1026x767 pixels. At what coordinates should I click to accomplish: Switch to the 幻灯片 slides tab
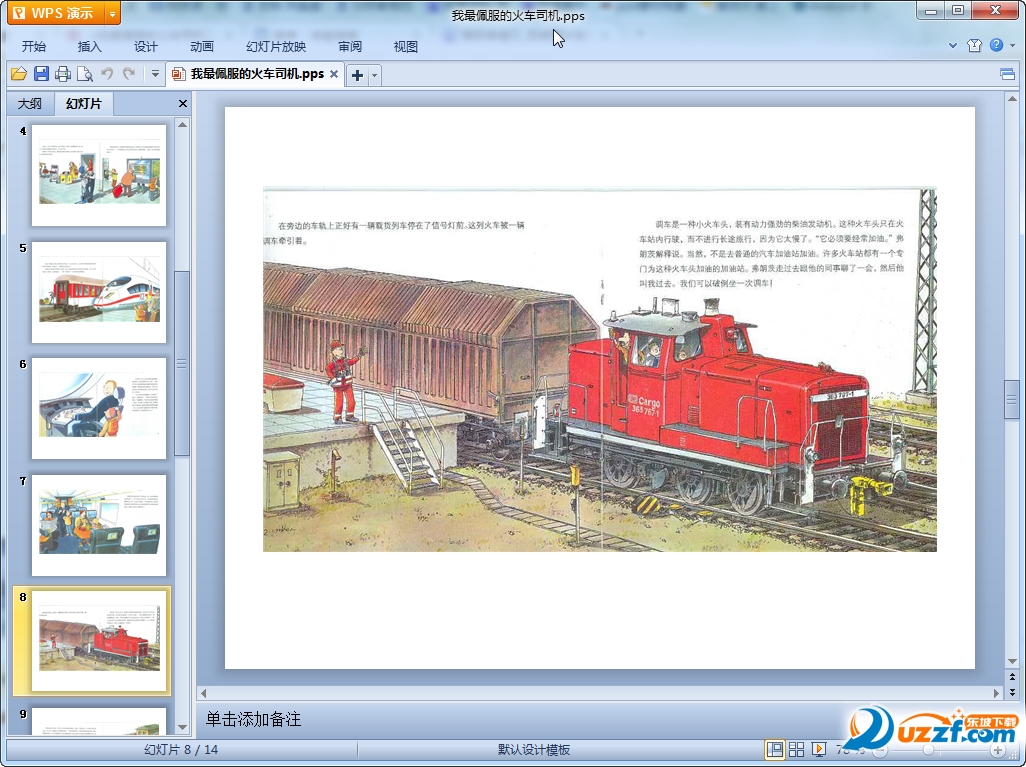pyautogui.click(x=84, y=103)
